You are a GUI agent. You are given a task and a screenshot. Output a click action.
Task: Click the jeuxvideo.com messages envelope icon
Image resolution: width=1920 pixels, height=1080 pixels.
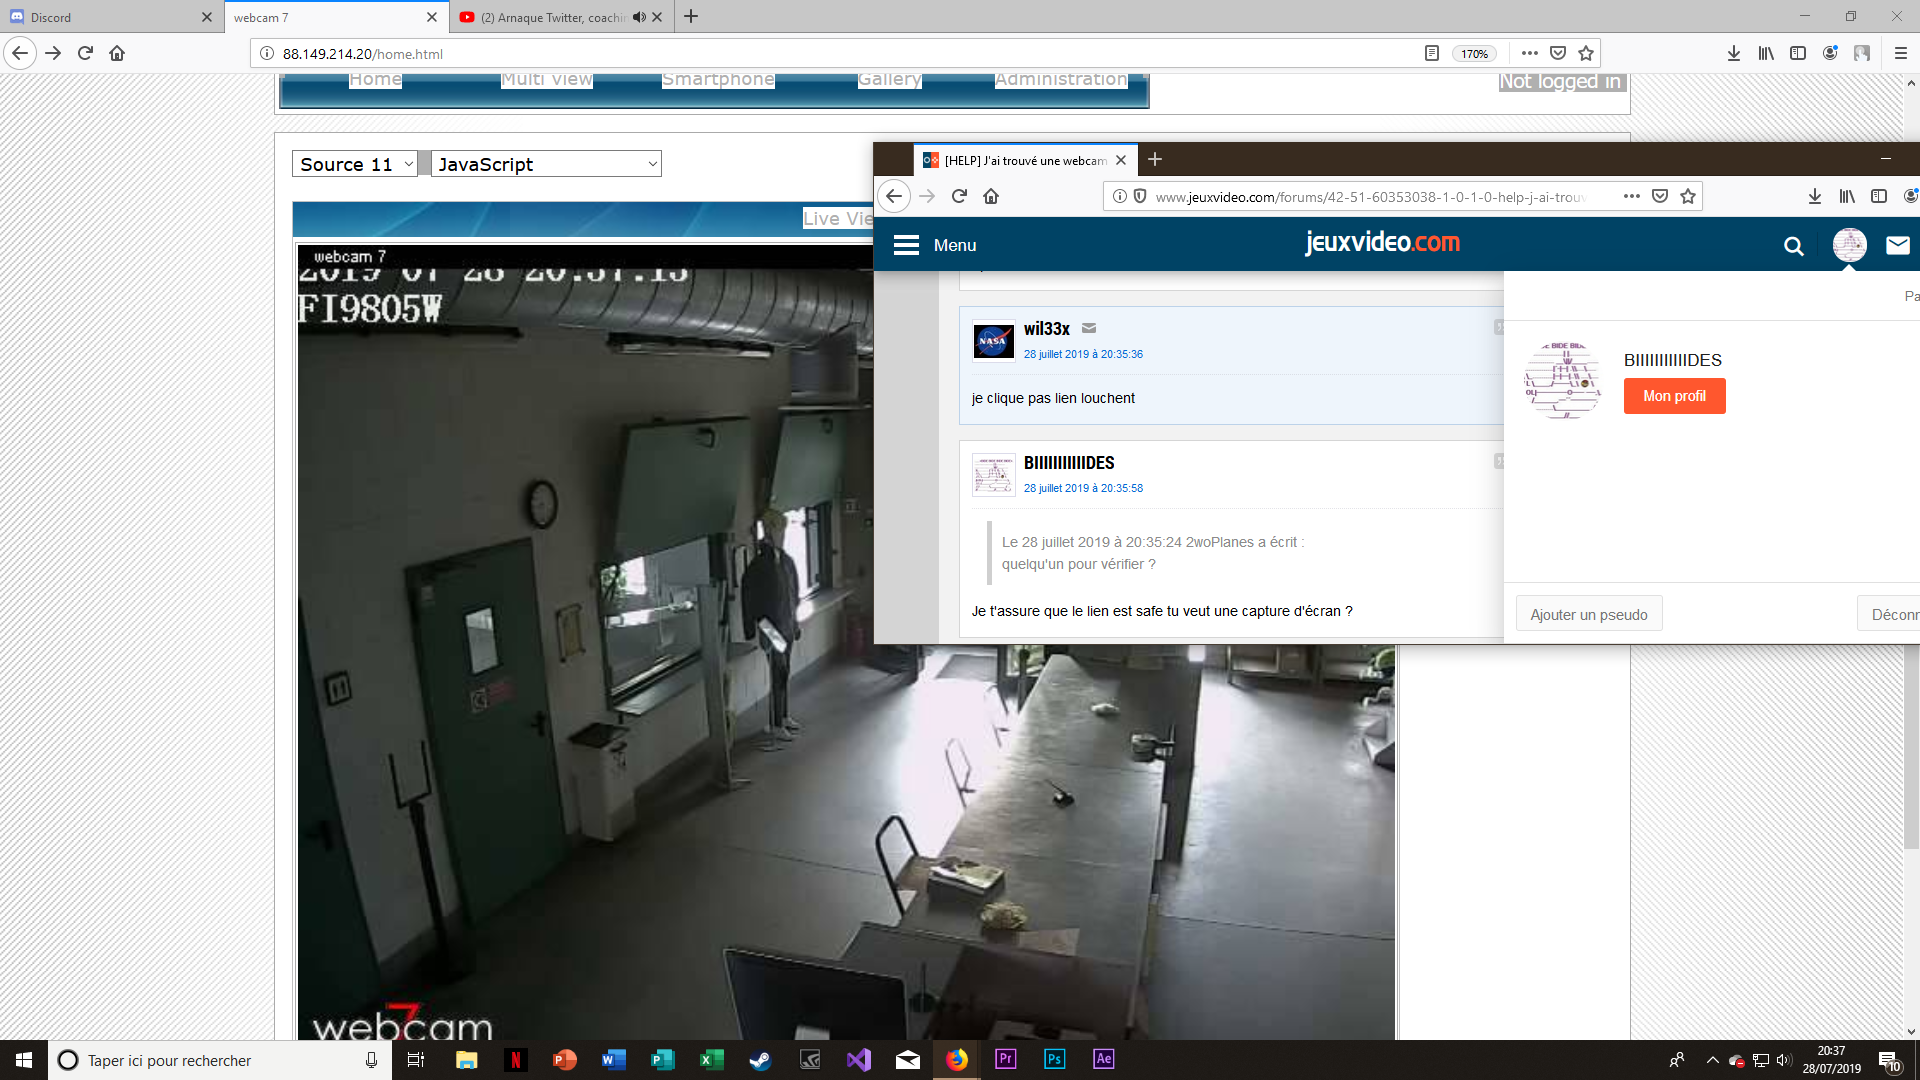pos(1897,245)
